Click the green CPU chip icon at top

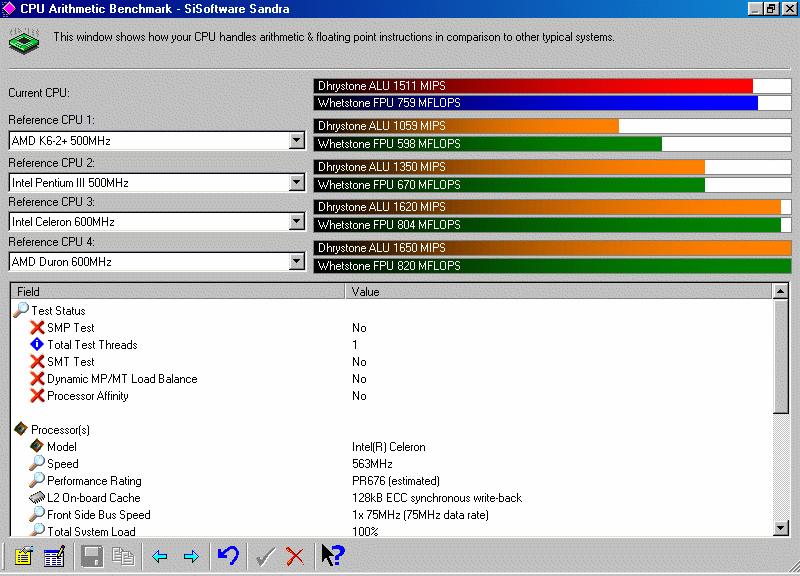click(x=24, y=41)
